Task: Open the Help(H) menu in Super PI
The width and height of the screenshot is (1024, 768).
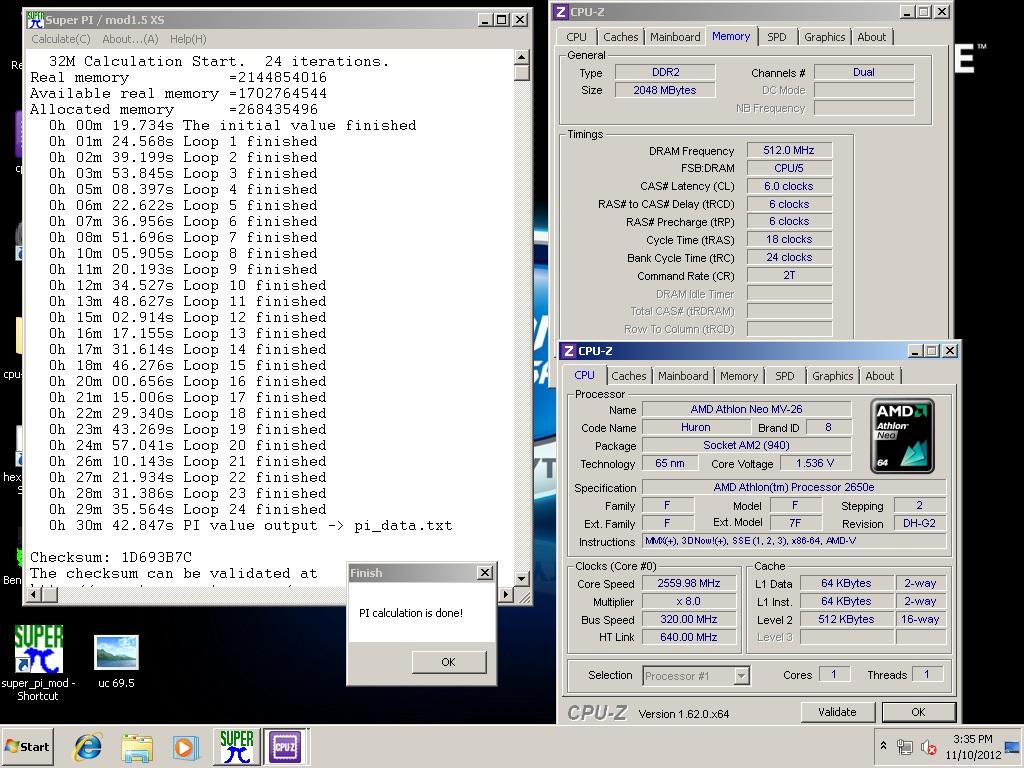Action: (x=188, y=39)
